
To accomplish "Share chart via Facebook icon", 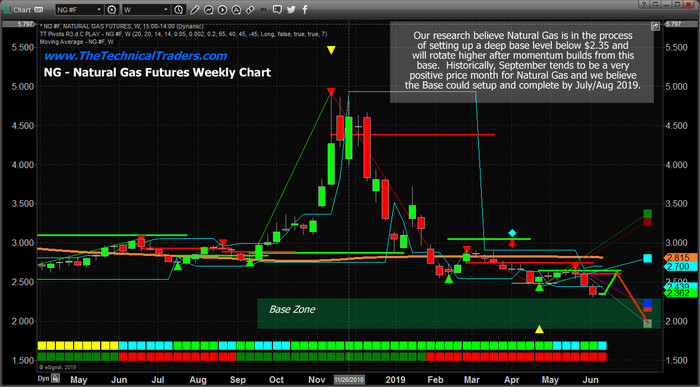I will 305,9.
